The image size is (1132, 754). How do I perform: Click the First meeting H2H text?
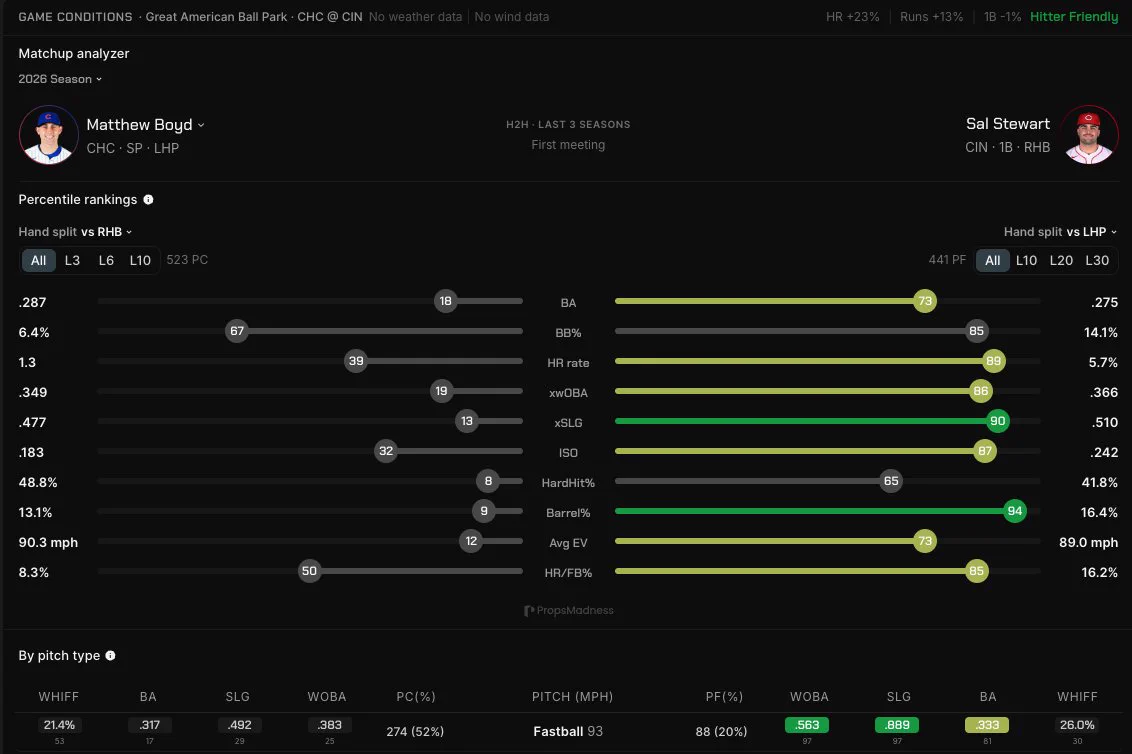[x=568, y=144]
